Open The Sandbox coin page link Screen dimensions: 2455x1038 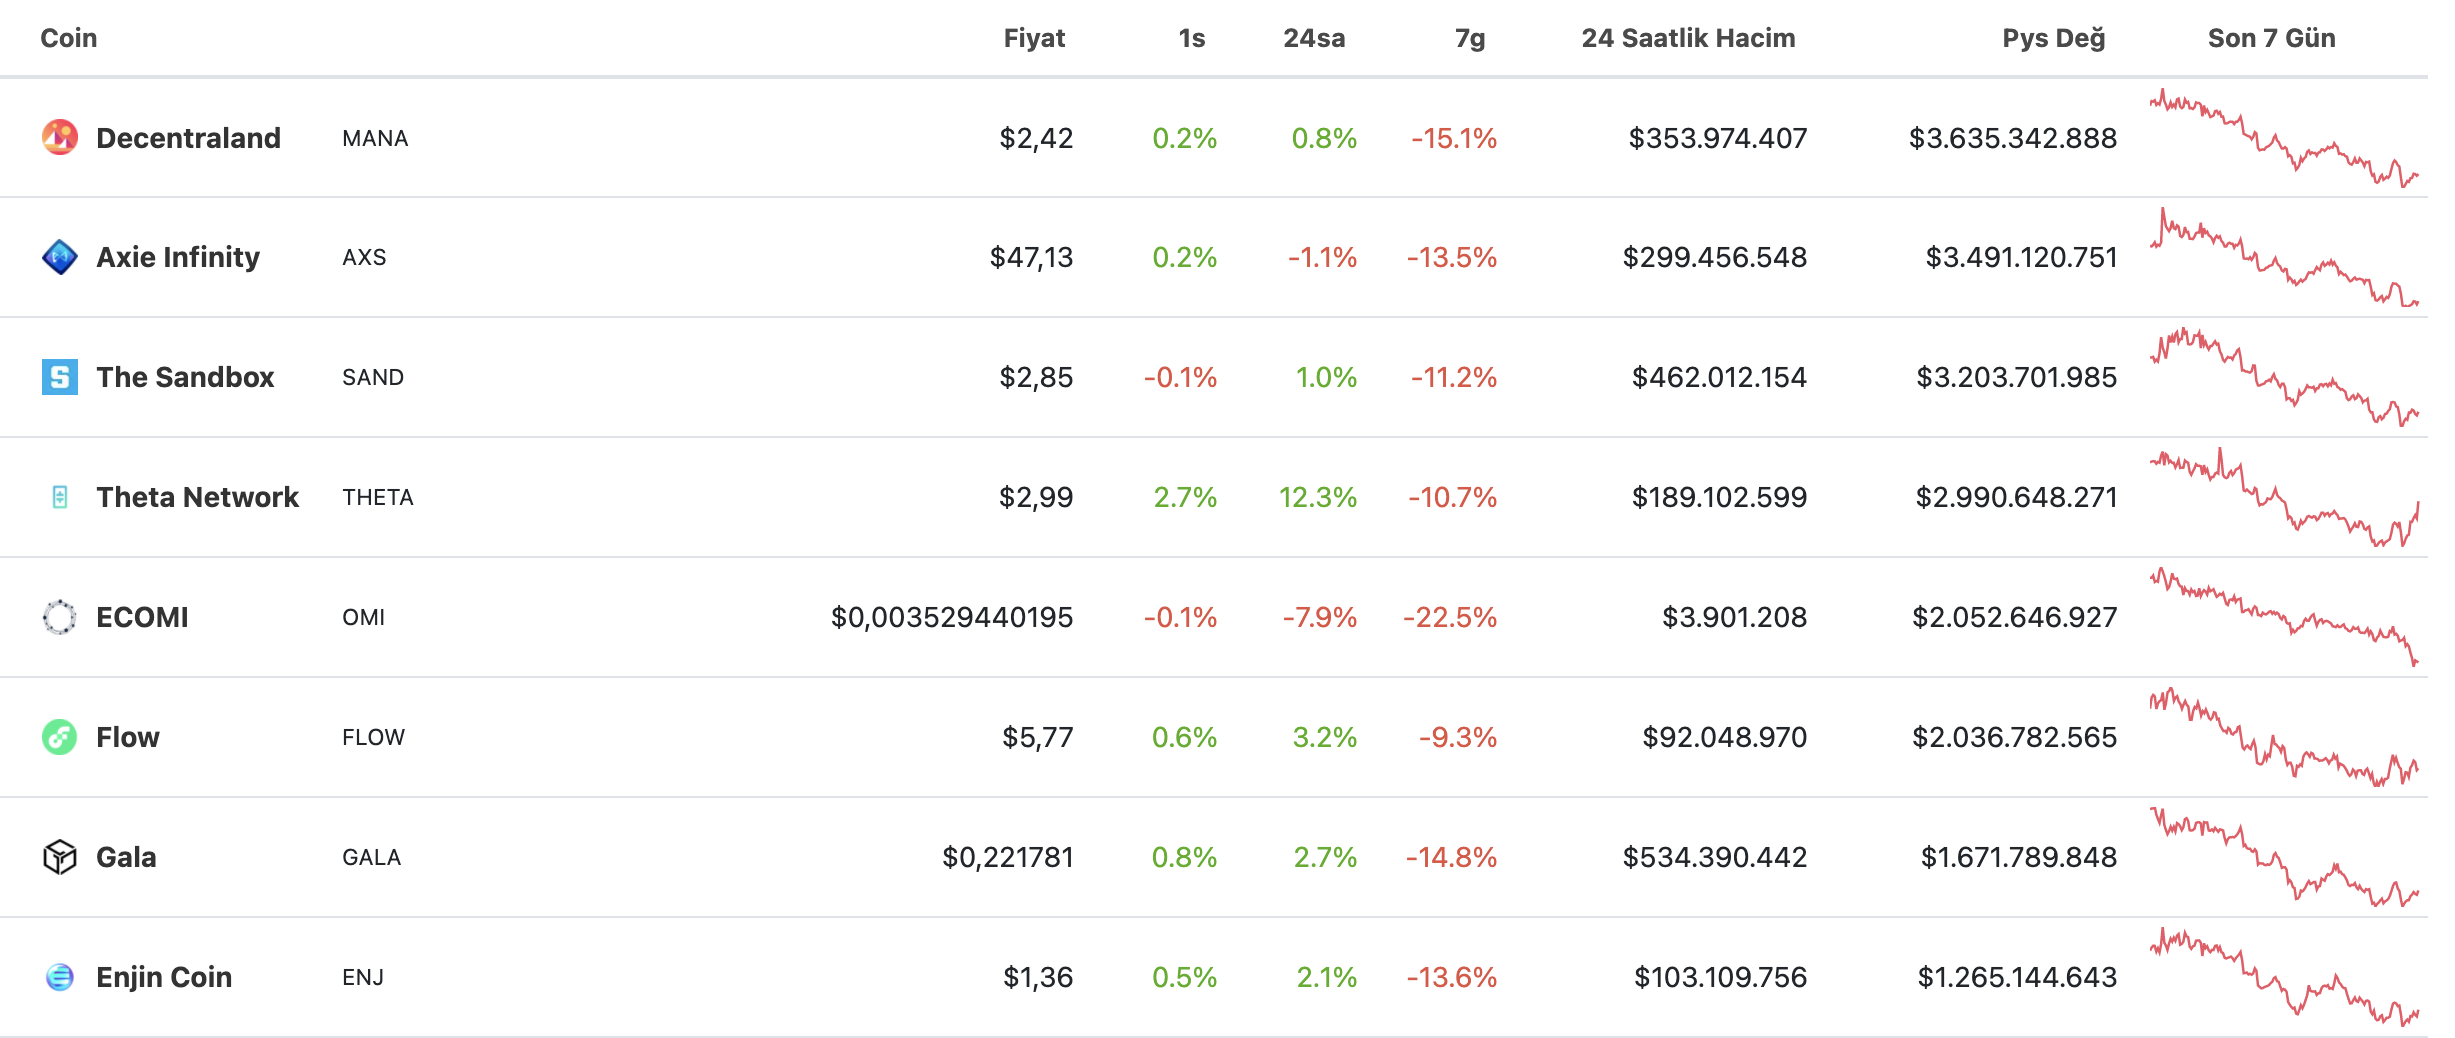pyautogui.click(x=185, y=377)
